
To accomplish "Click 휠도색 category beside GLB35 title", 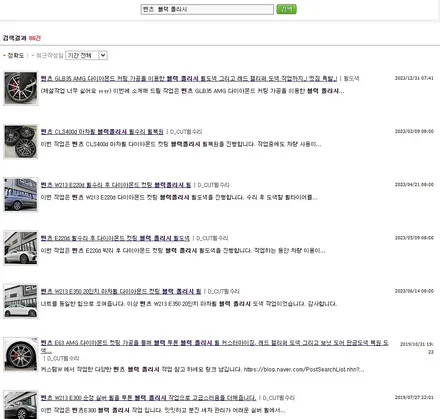I will pos(351,78).
